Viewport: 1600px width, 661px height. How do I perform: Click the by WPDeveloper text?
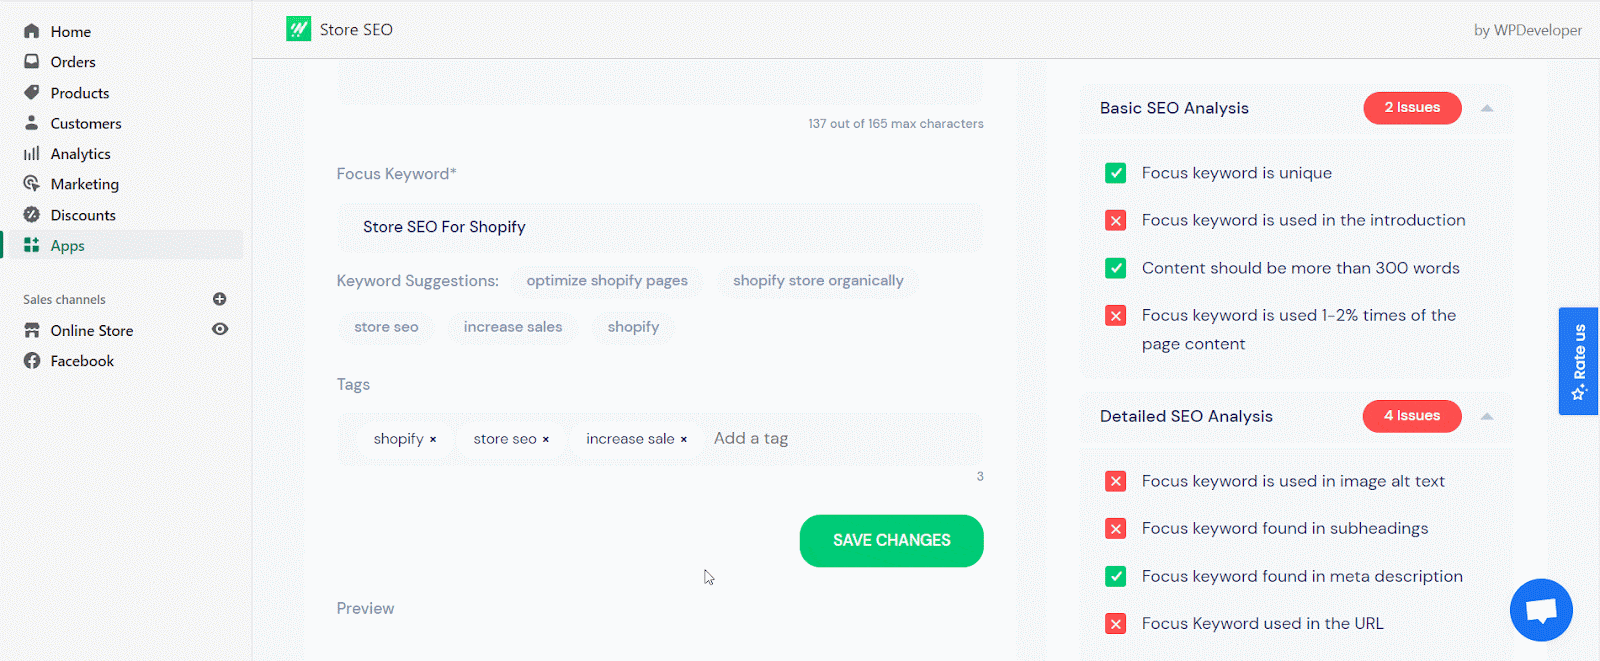tap(1528, 30)
